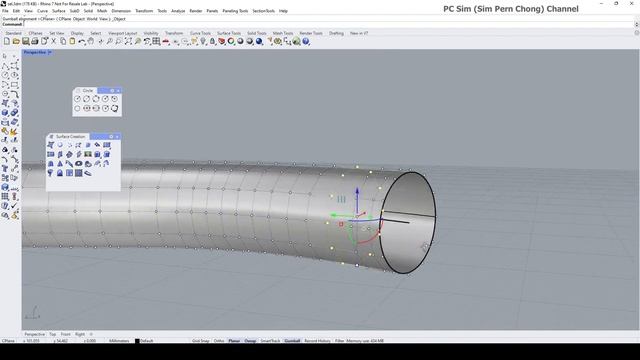This screenshot has width=640, height=360.
Task: Open the SubD menu
Action: 74,11
